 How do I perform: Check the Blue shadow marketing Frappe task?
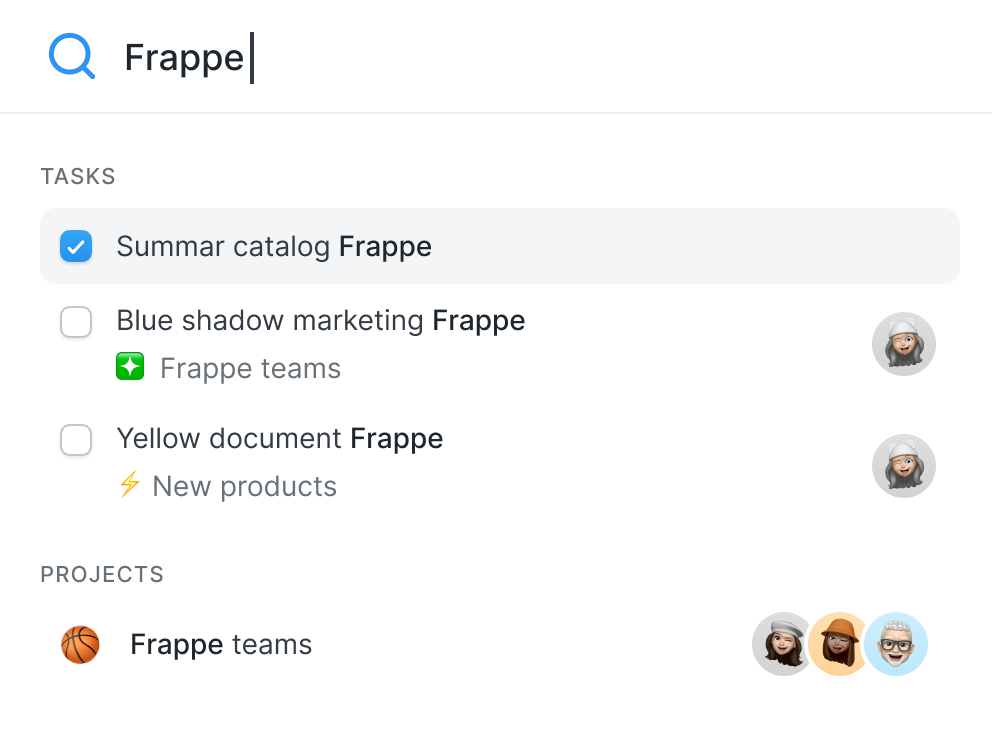point(76,322)
